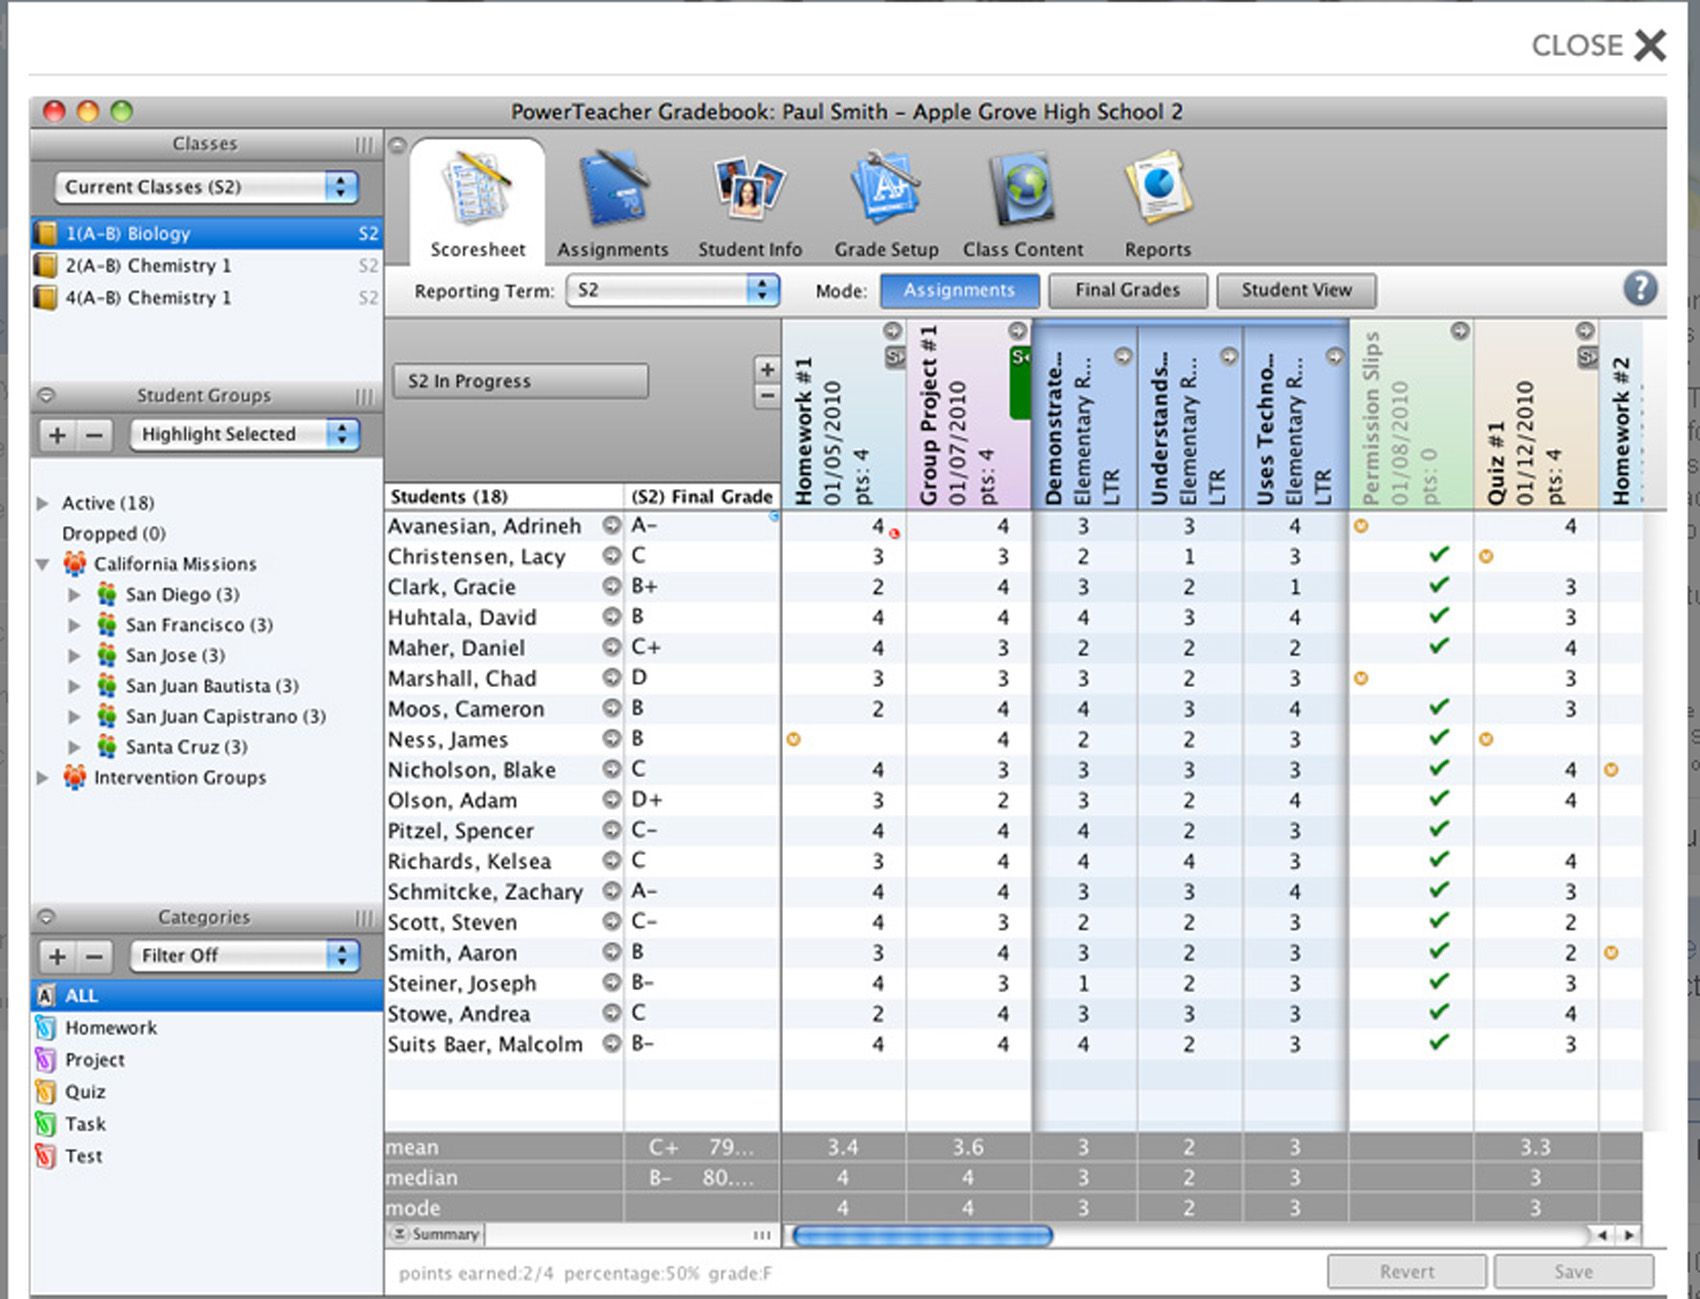Toggle Permission Slips checkmark for Stowe, Andrea
Image resolution: width=1700 pixels, height=1299 pixels.
click(1439, 1013)
